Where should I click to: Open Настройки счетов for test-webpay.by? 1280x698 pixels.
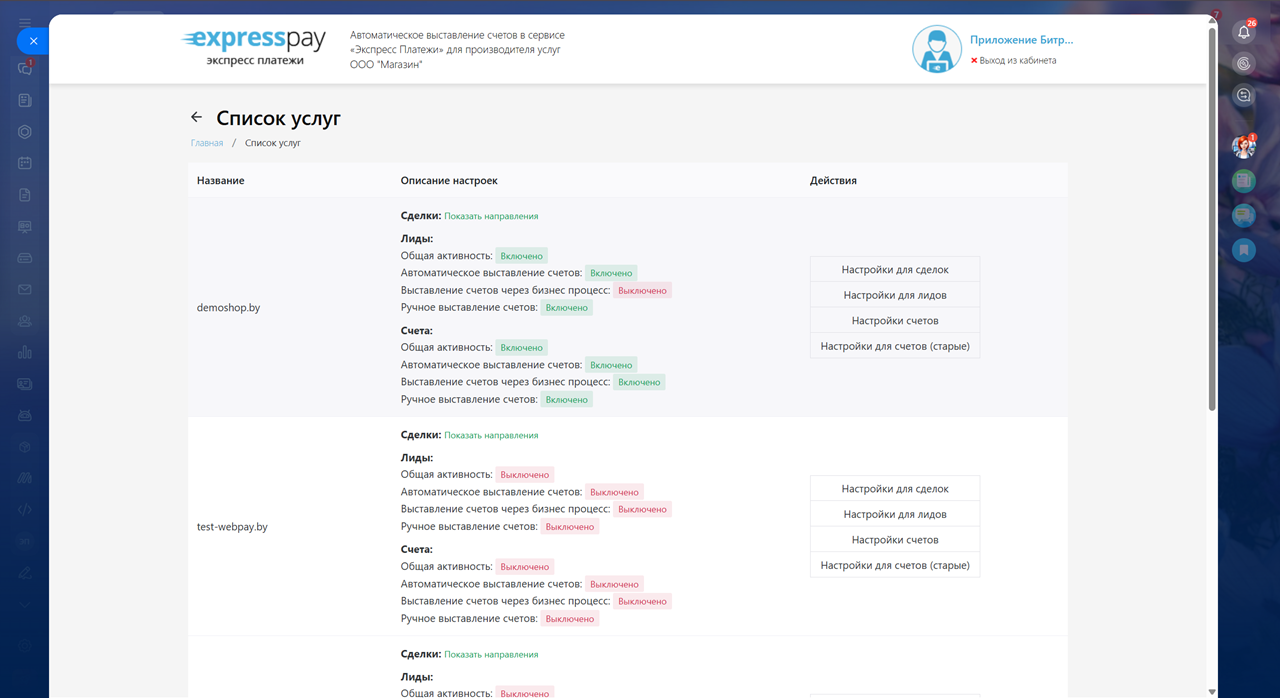(895, 540)
